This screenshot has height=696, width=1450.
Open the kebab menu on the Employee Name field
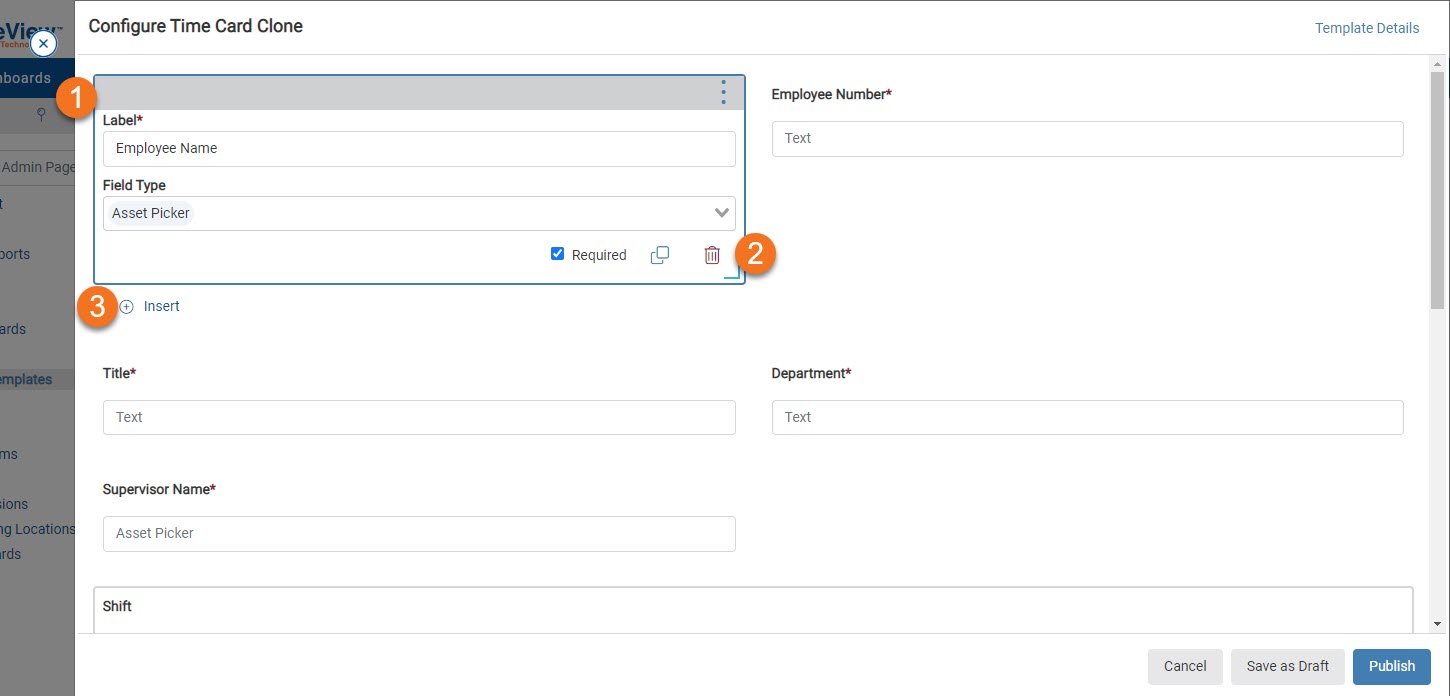(723, 92)
